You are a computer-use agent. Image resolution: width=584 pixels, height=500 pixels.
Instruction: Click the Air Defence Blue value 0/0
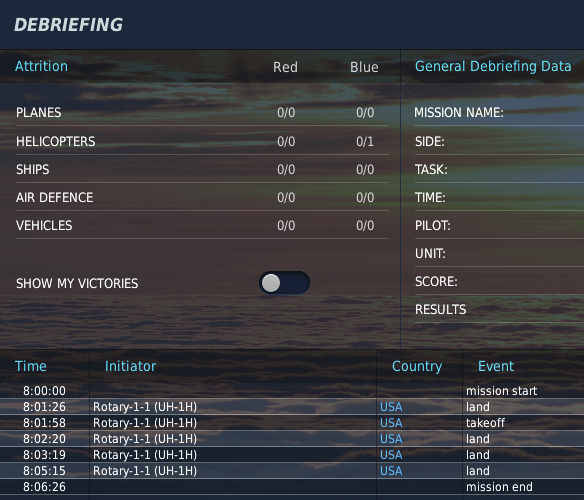click(x=365, y=197)
